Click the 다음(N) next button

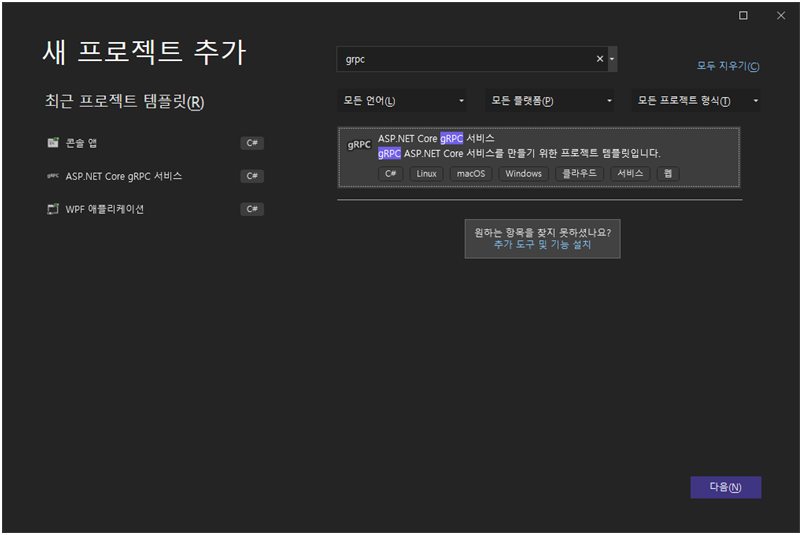tap(725, 487)
